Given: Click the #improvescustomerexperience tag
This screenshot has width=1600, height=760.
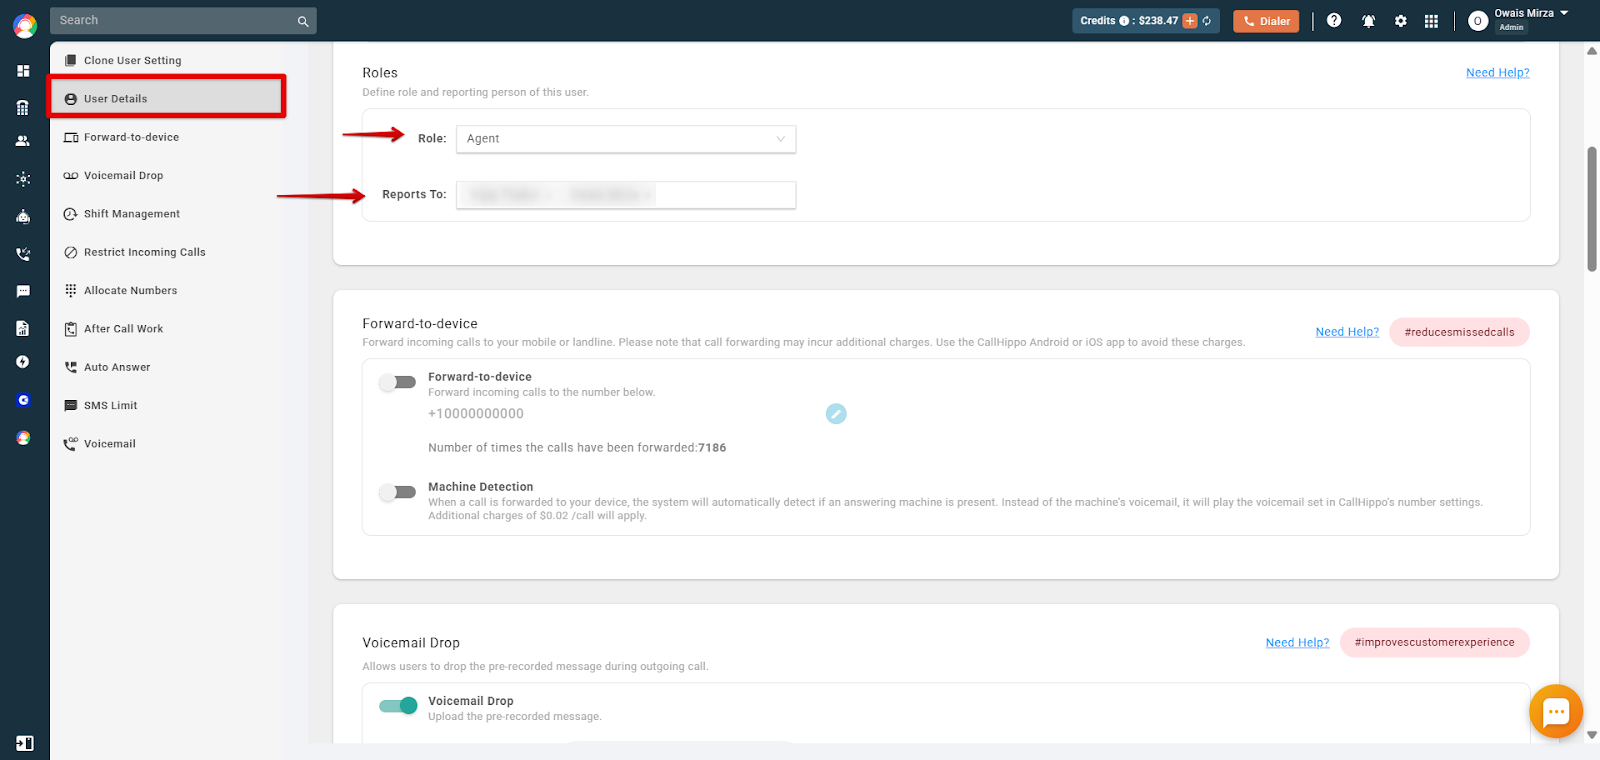Looking at the screenshot, I should coord(1434,643).
